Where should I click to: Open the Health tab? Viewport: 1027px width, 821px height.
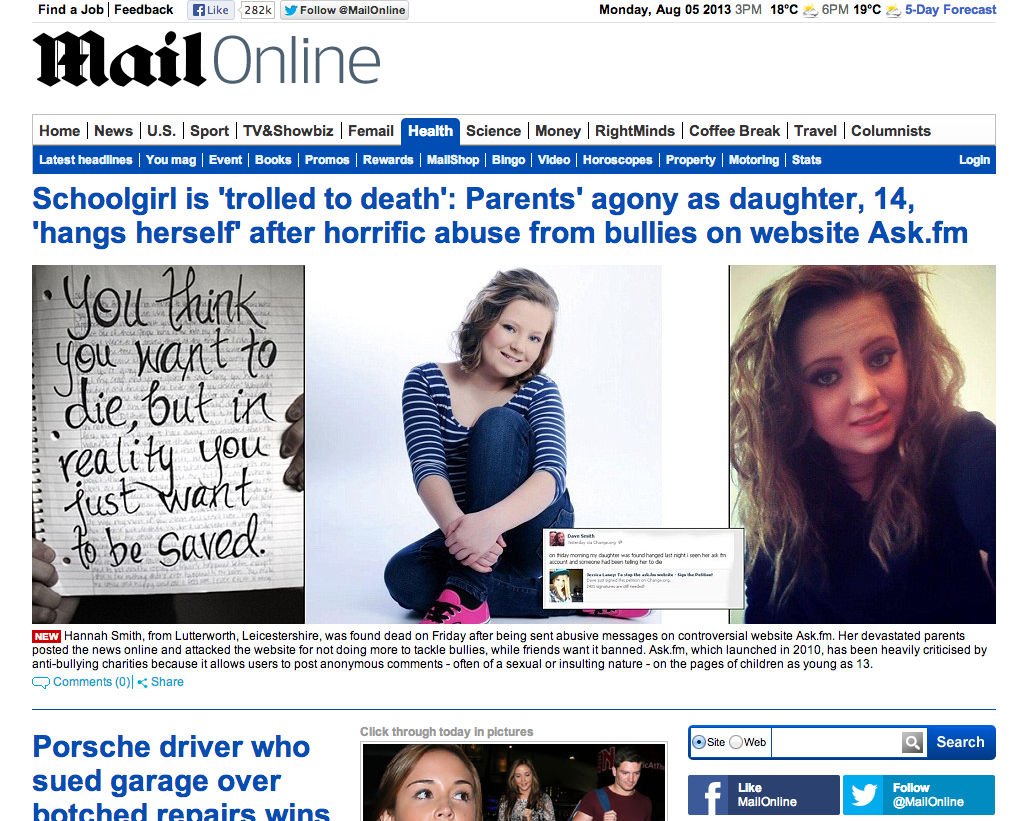[x=430, y=131]
